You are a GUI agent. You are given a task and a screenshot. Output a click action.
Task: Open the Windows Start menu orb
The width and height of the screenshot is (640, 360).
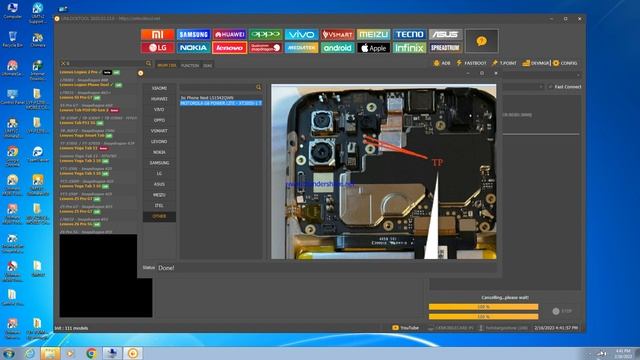(x=9, y=353)
